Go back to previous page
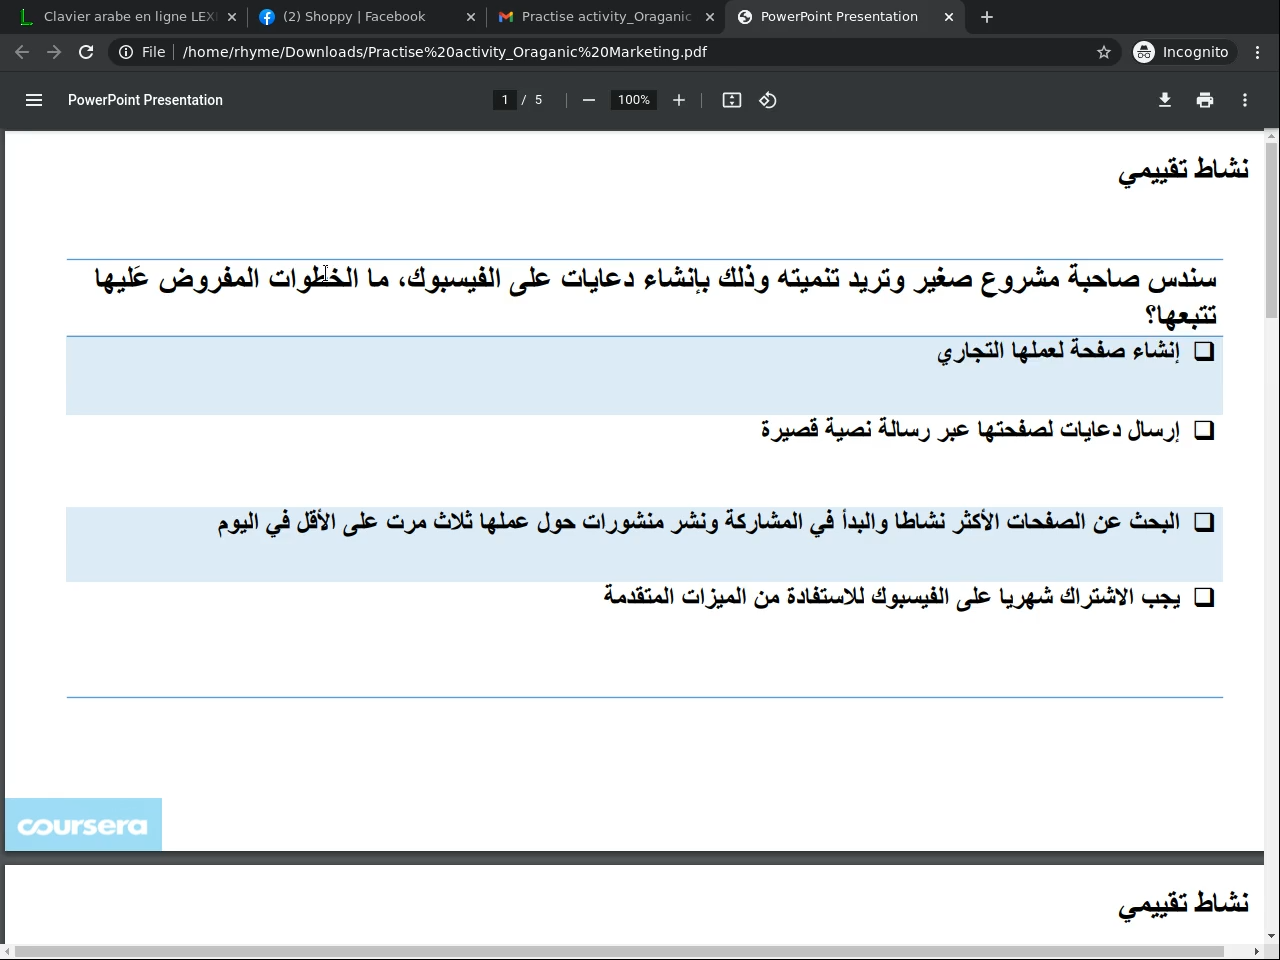1280x960 pixels. point(22,52)
